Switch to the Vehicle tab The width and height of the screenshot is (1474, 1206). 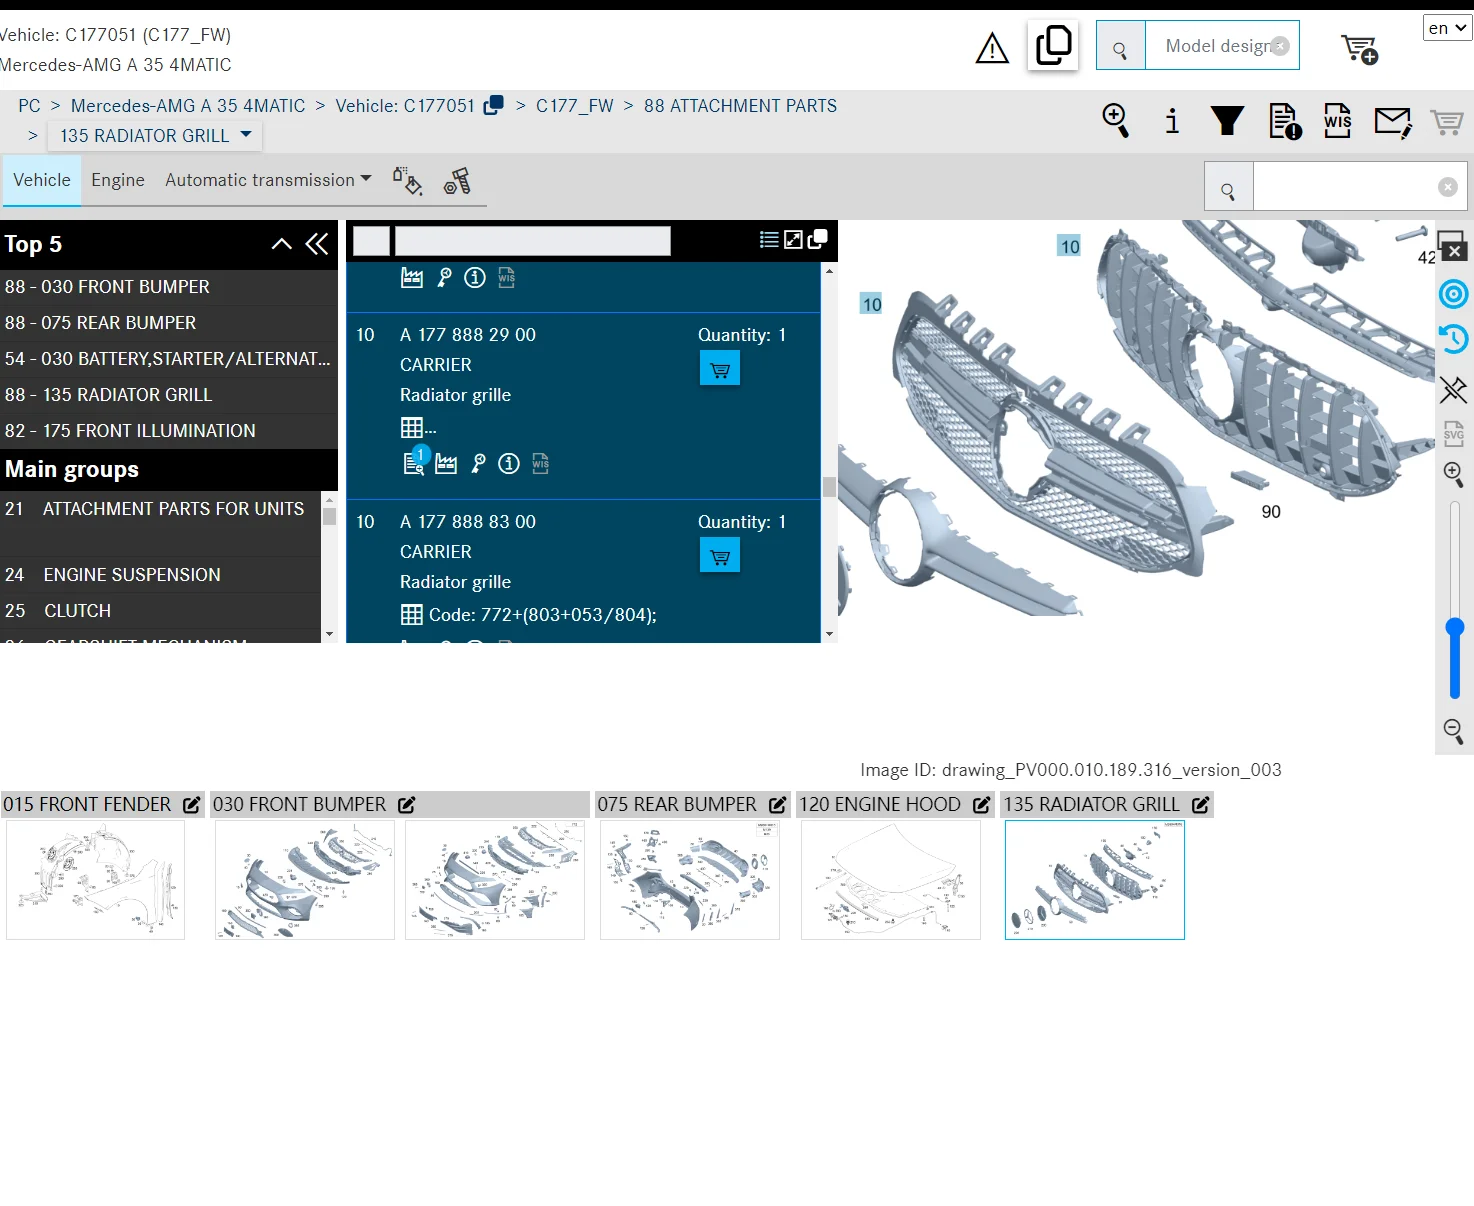[42, 180]
